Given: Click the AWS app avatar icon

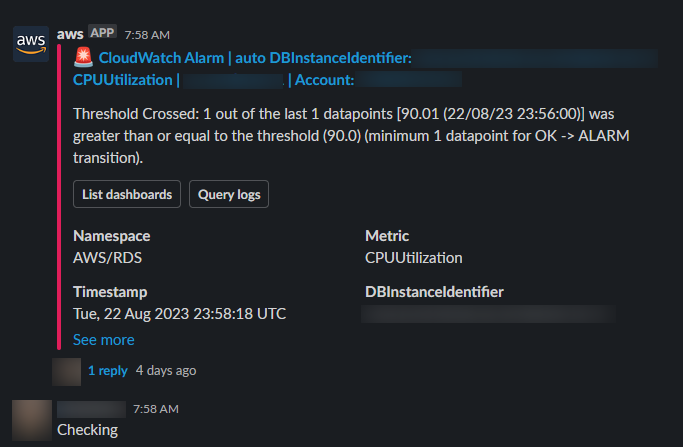Looking at the screenshot, I should pyautogui.click(x=31, y=43).
